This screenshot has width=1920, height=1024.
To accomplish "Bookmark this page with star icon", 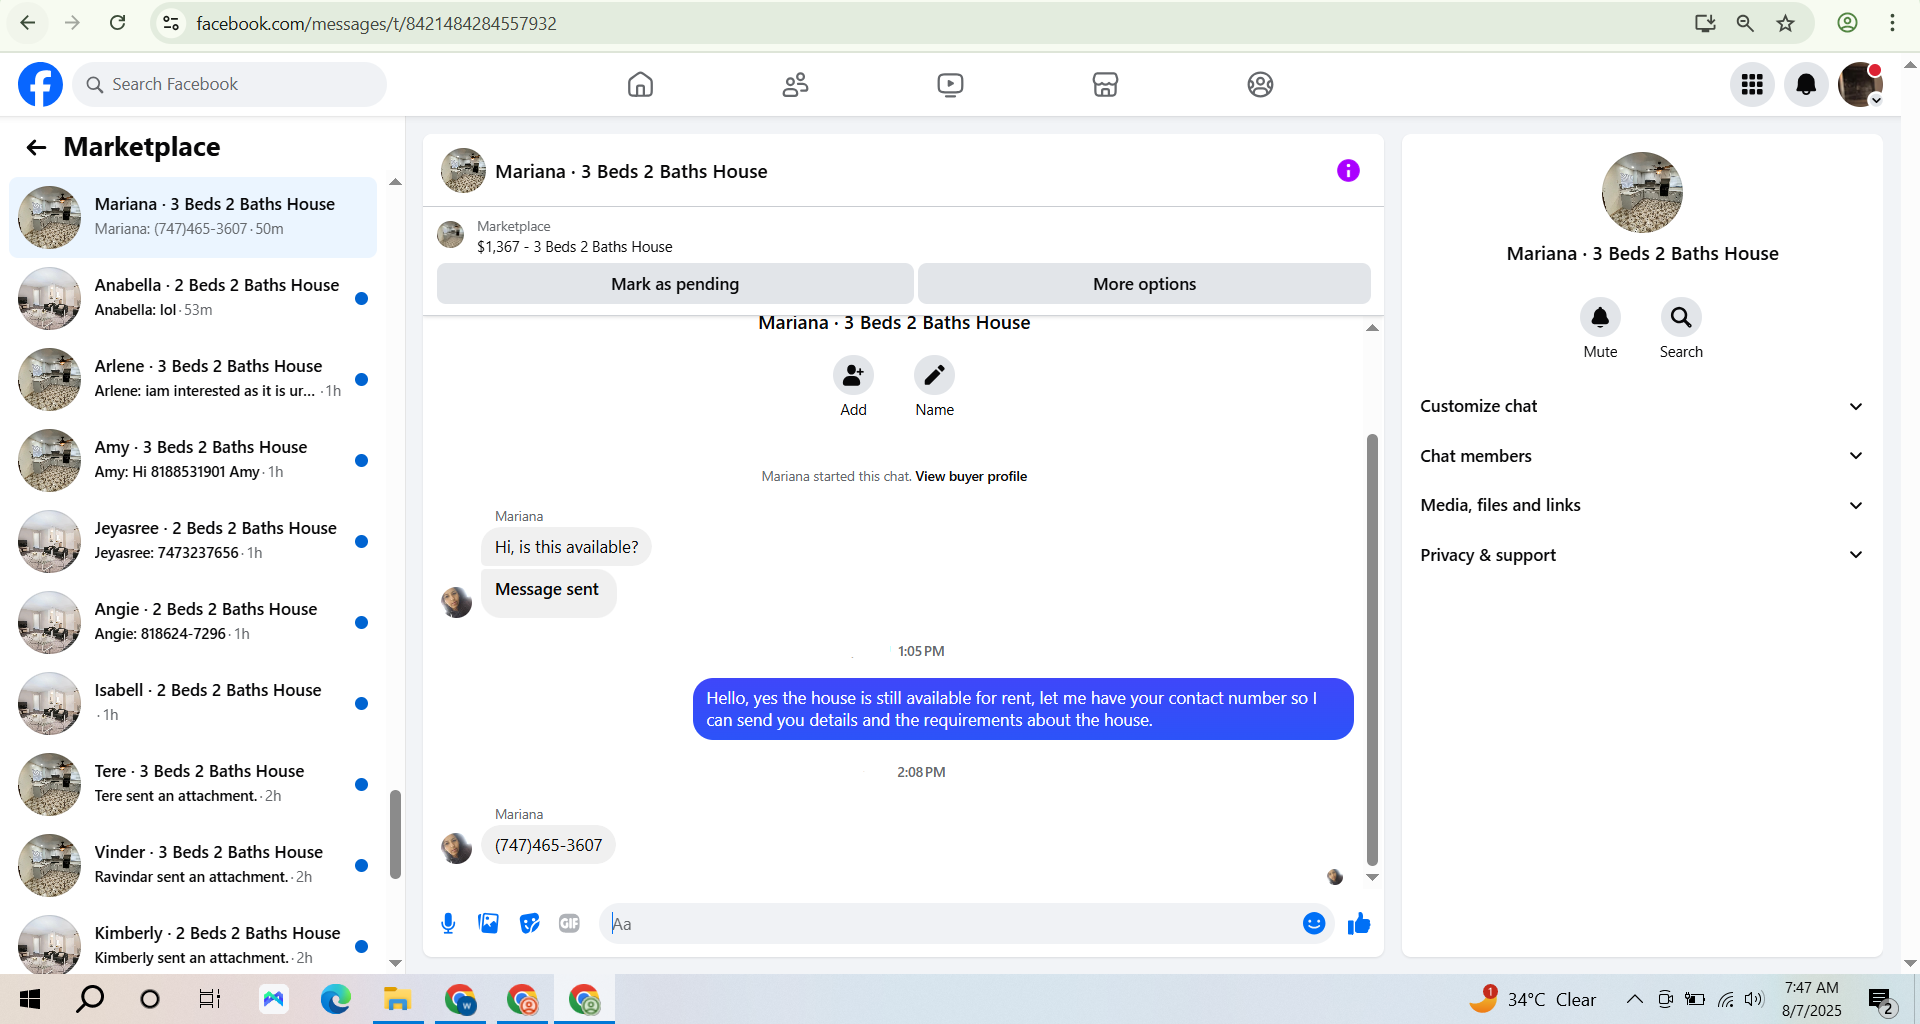I will (x=1785, y=23).
